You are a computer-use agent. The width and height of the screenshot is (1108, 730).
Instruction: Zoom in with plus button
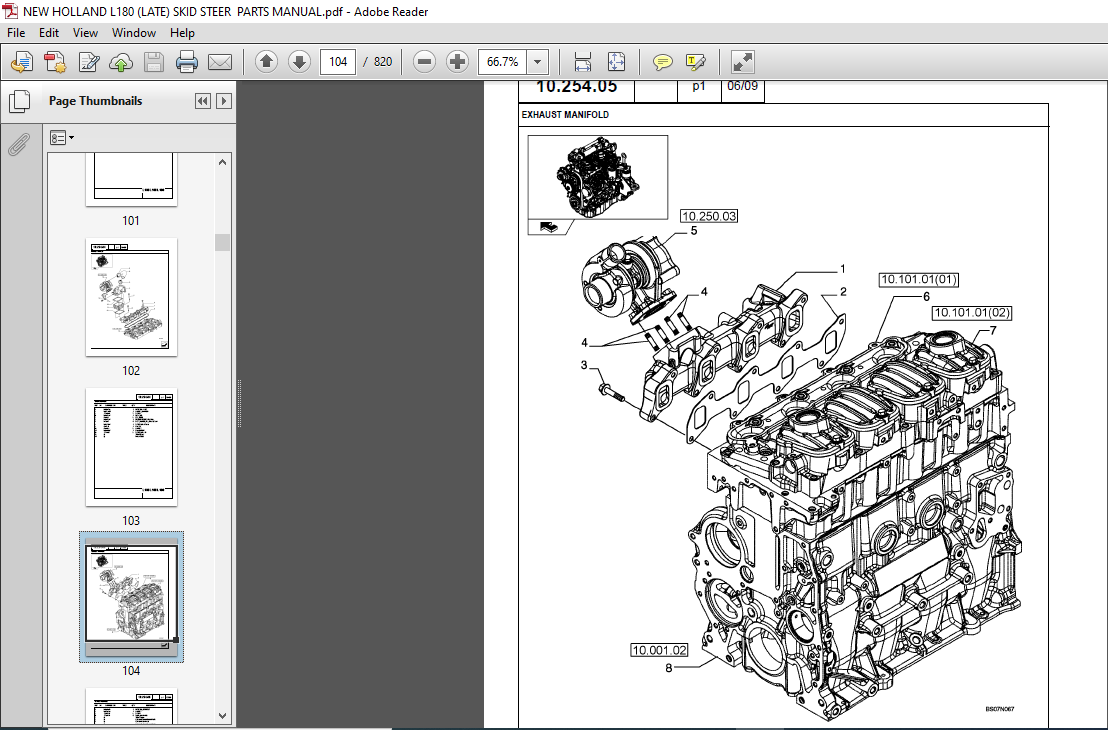[457, 62]
